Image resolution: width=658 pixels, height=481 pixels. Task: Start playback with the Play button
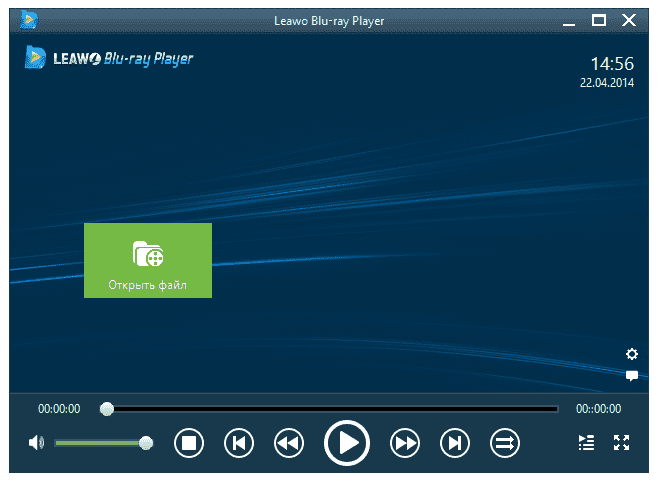pyautogui.click(x=346, y=442)
